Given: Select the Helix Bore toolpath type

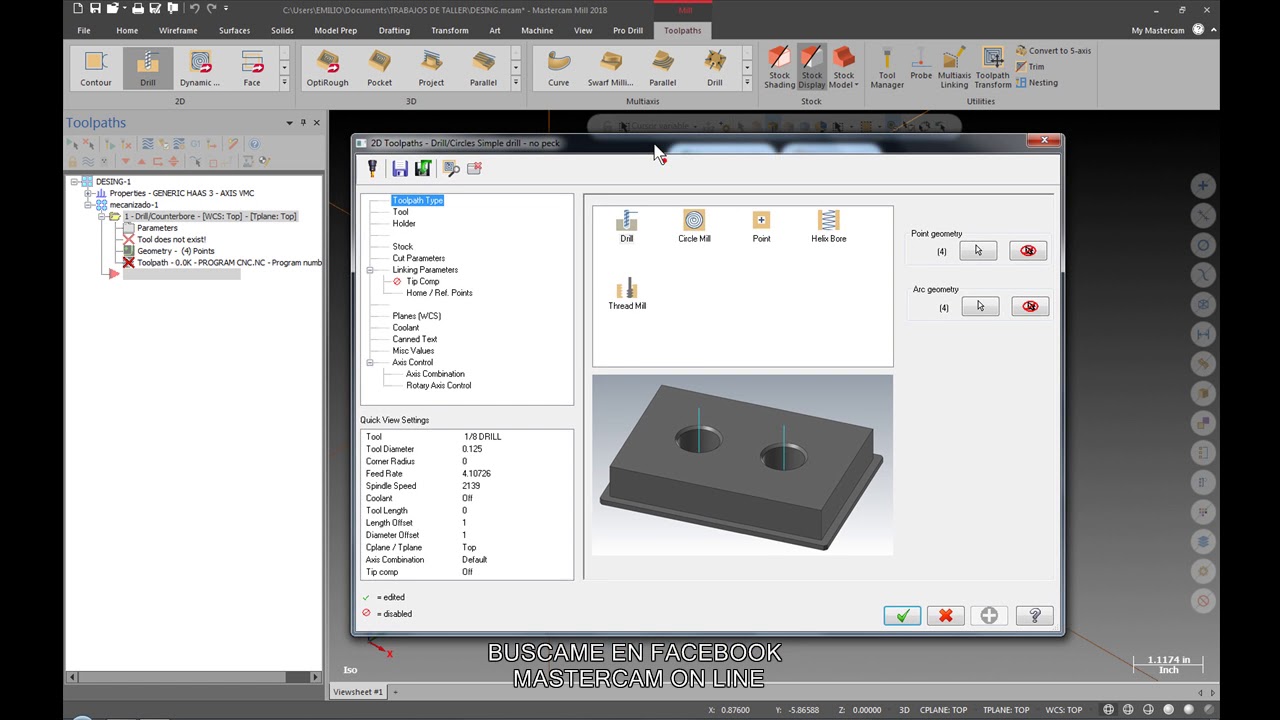Looking at the screenshot, I should [x=828, y=226].
